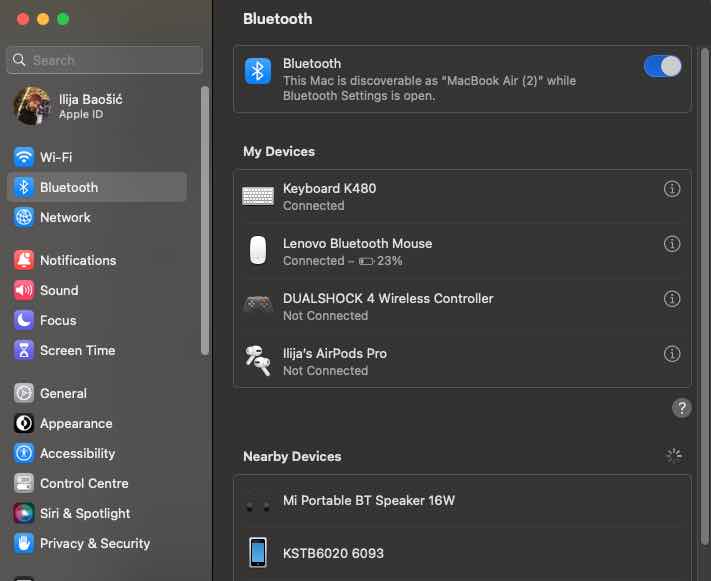Select Mi Portable BT Speaker 16W
Screen dimensions: 711x581
[x=368, y=501]
